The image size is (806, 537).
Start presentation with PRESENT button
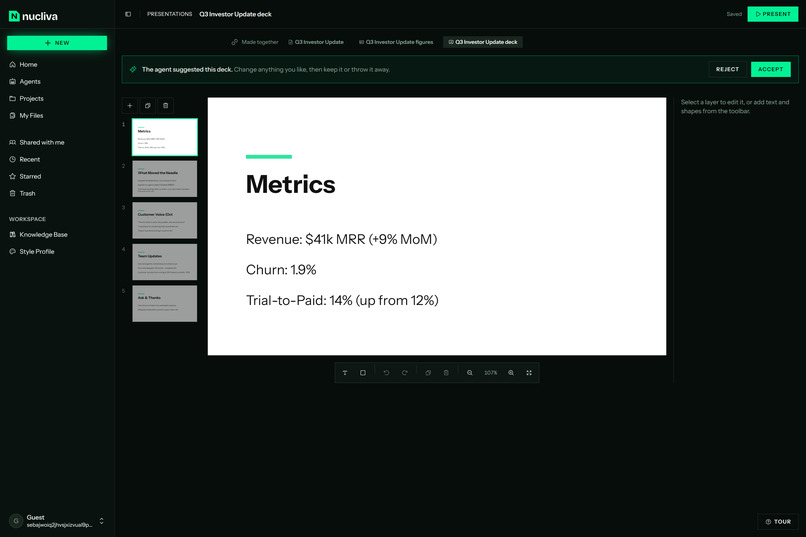(773, 14)
